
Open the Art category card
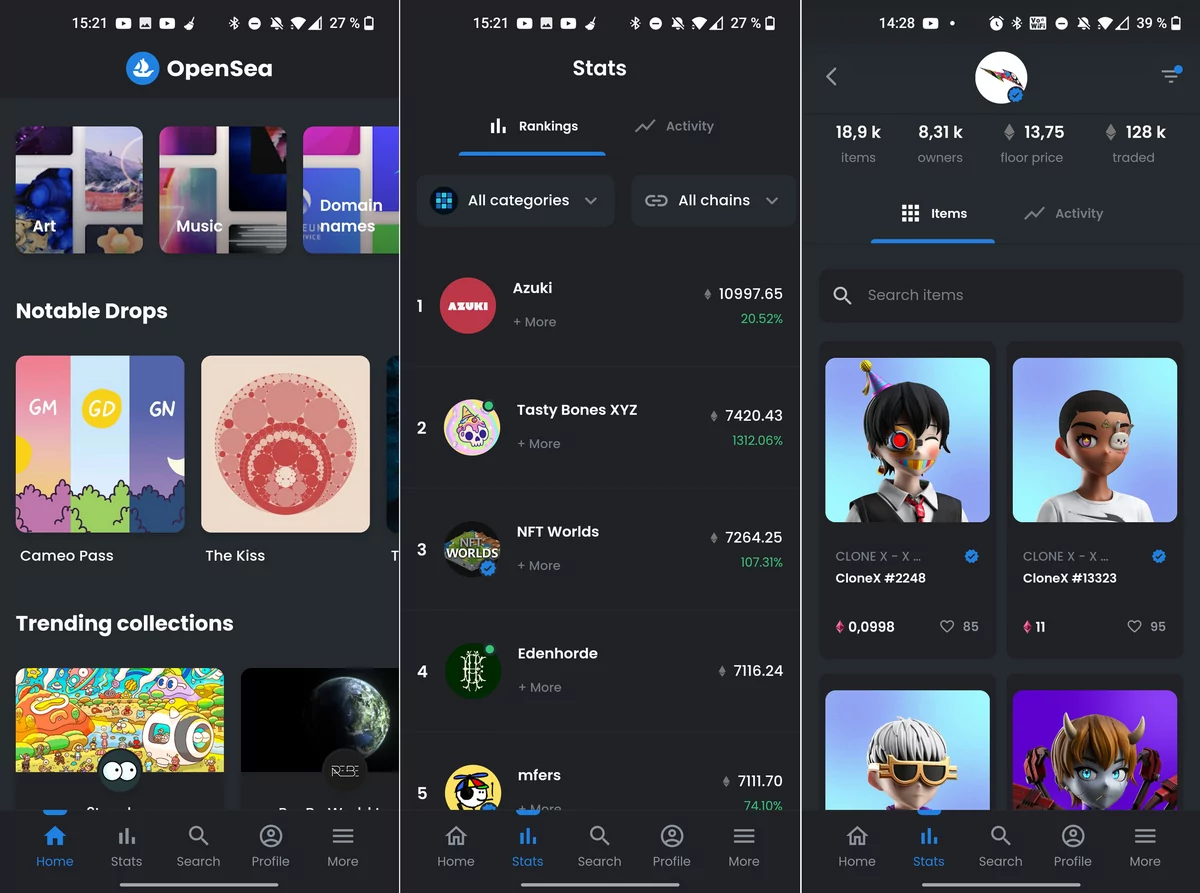pyautogui.click(x=79, y=190)
